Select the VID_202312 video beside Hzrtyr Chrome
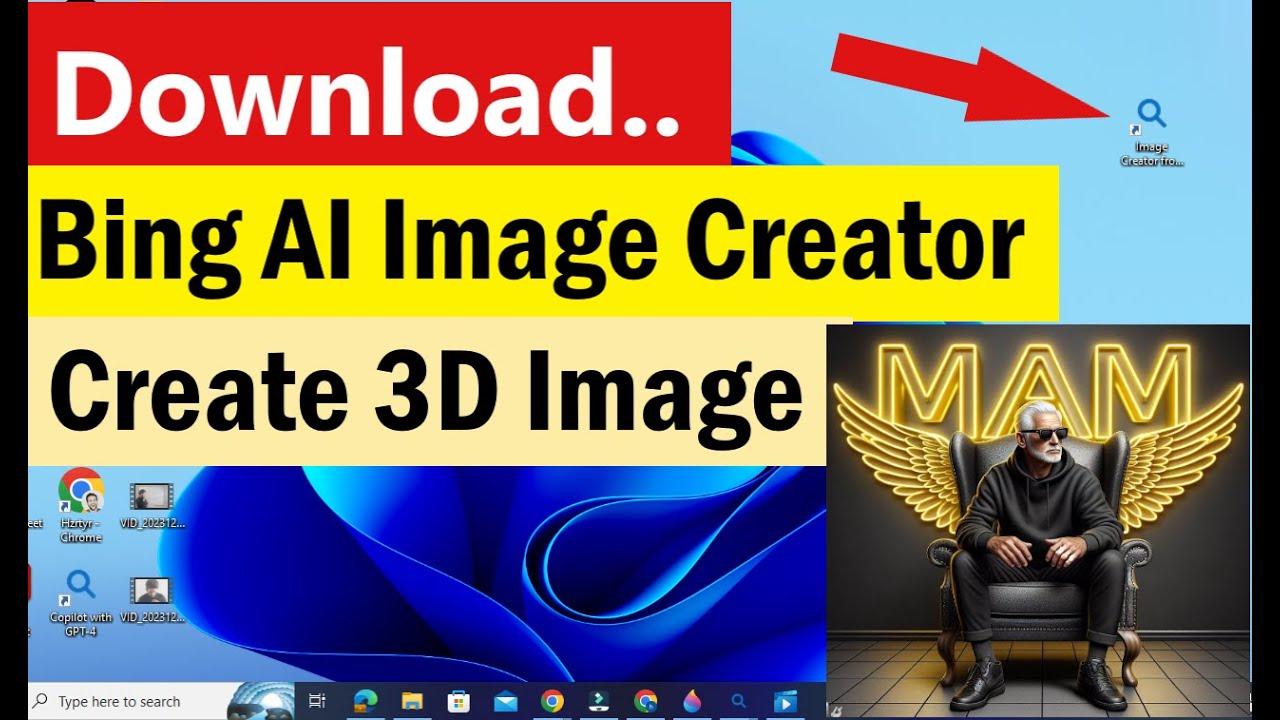The width and height of the screenshot is (1280, 720). [152, 505]
